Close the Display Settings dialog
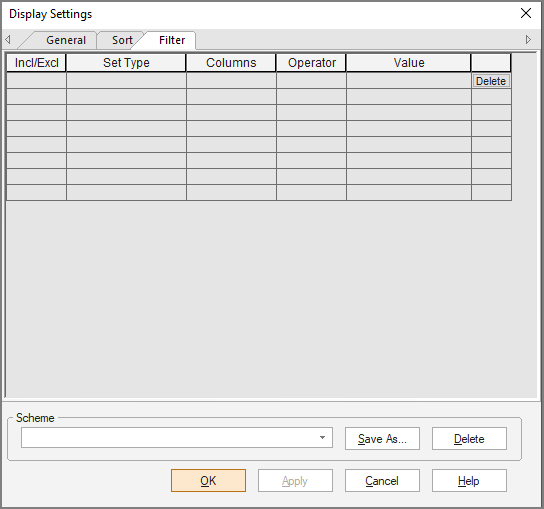The height and width of the screenshot is (509, 544). pyautogui.click(x=526, y=14)
